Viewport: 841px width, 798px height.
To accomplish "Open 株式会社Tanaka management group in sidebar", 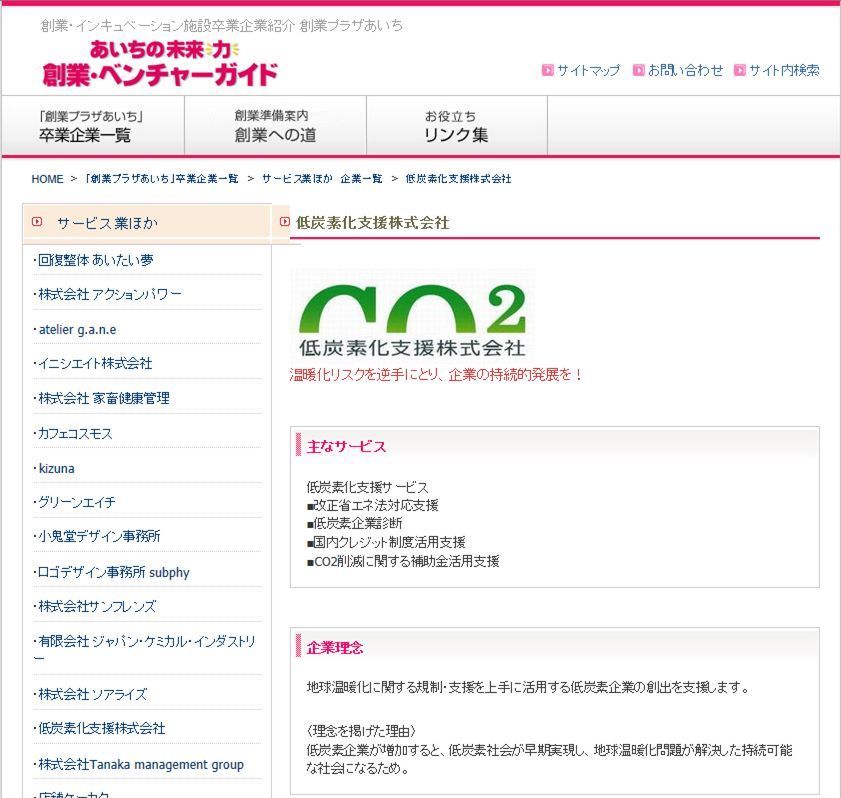I will (x=141, y=764).
